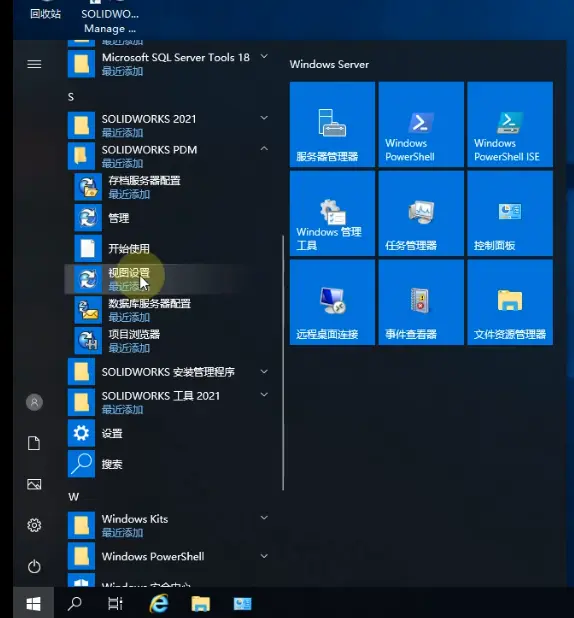Open Documents icon in Start sidebar
The image size is (574, 618).
click(x=34, y=443)
